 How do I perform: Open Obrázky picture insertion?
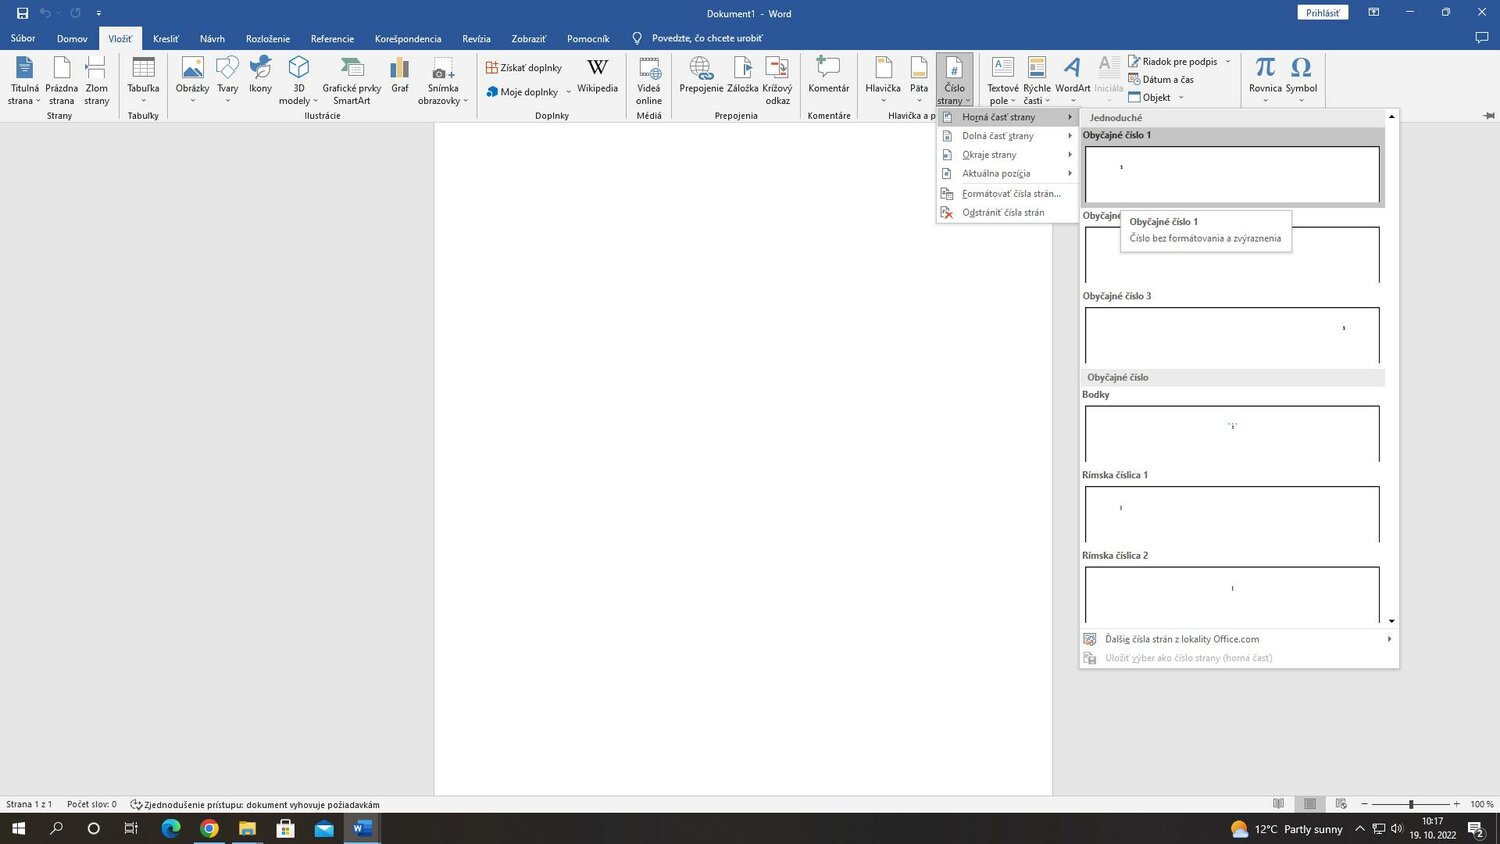point(192,81)
